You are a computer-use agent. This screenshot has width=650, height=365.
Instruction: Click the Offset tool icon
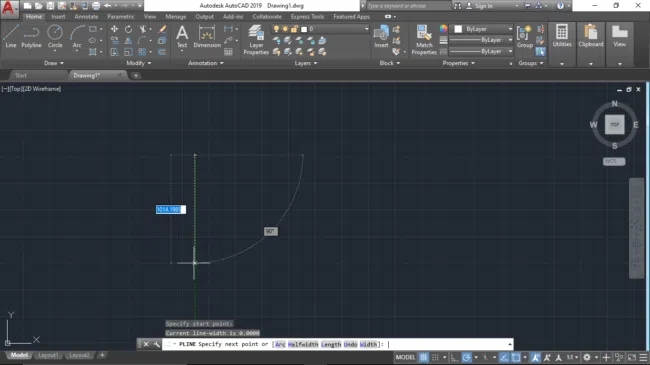pyautogui.click(x=162, y=52)
